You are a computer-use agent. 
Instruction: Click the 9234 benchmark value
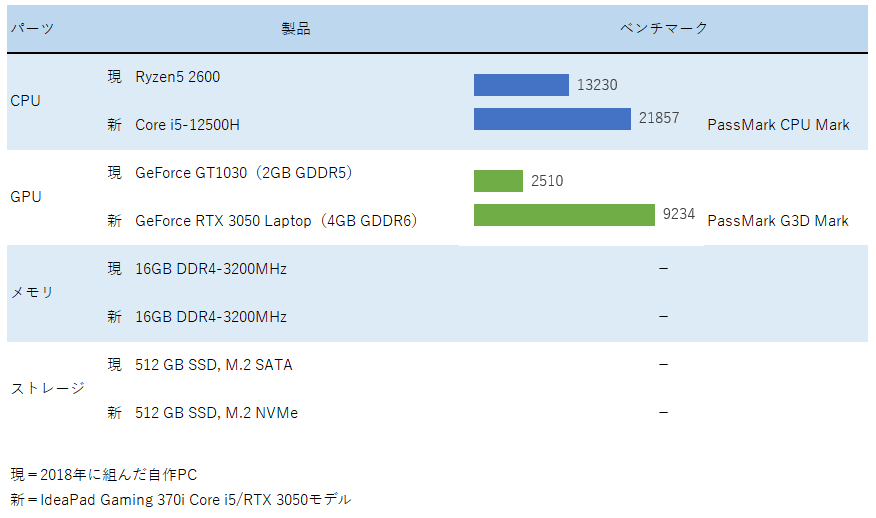tap(679, 214)
